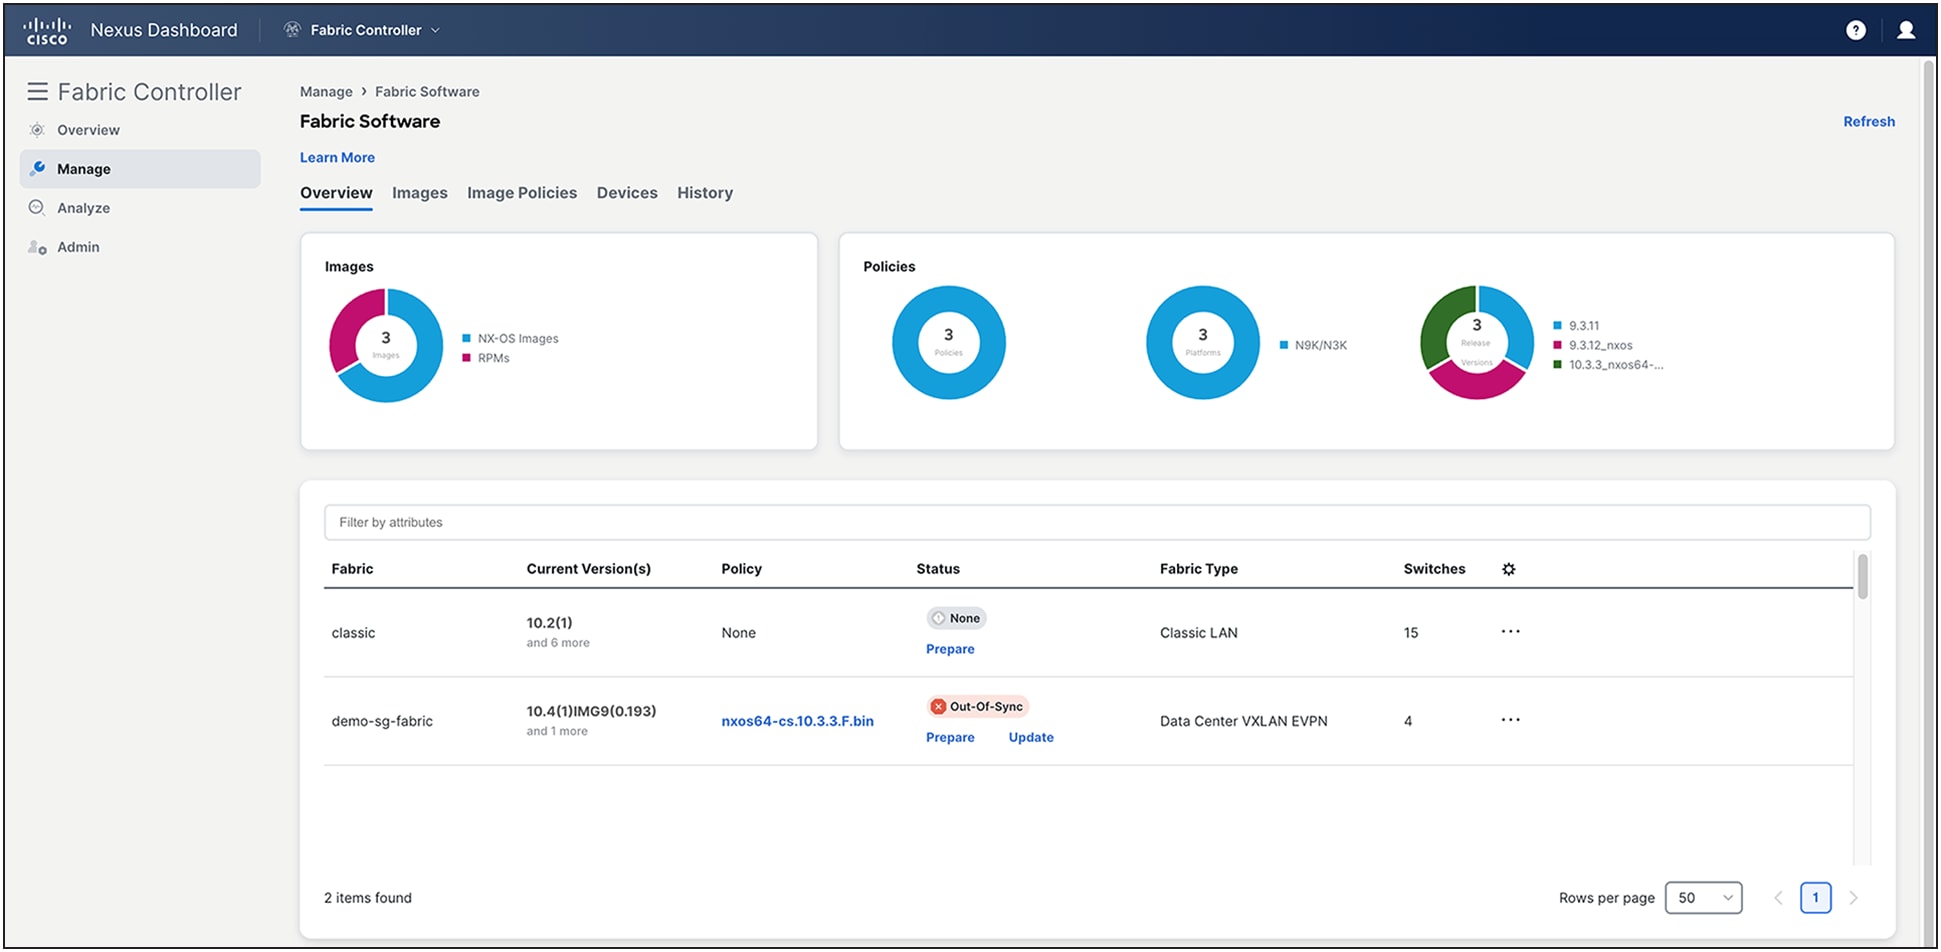Click the Manage wrench icon

[x=38, y=168]
